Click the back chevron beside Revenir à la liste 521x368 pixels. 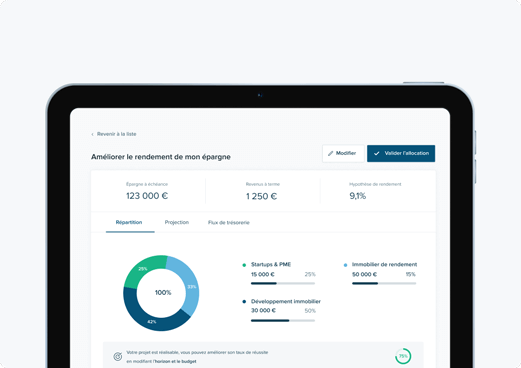pos(92,134)
